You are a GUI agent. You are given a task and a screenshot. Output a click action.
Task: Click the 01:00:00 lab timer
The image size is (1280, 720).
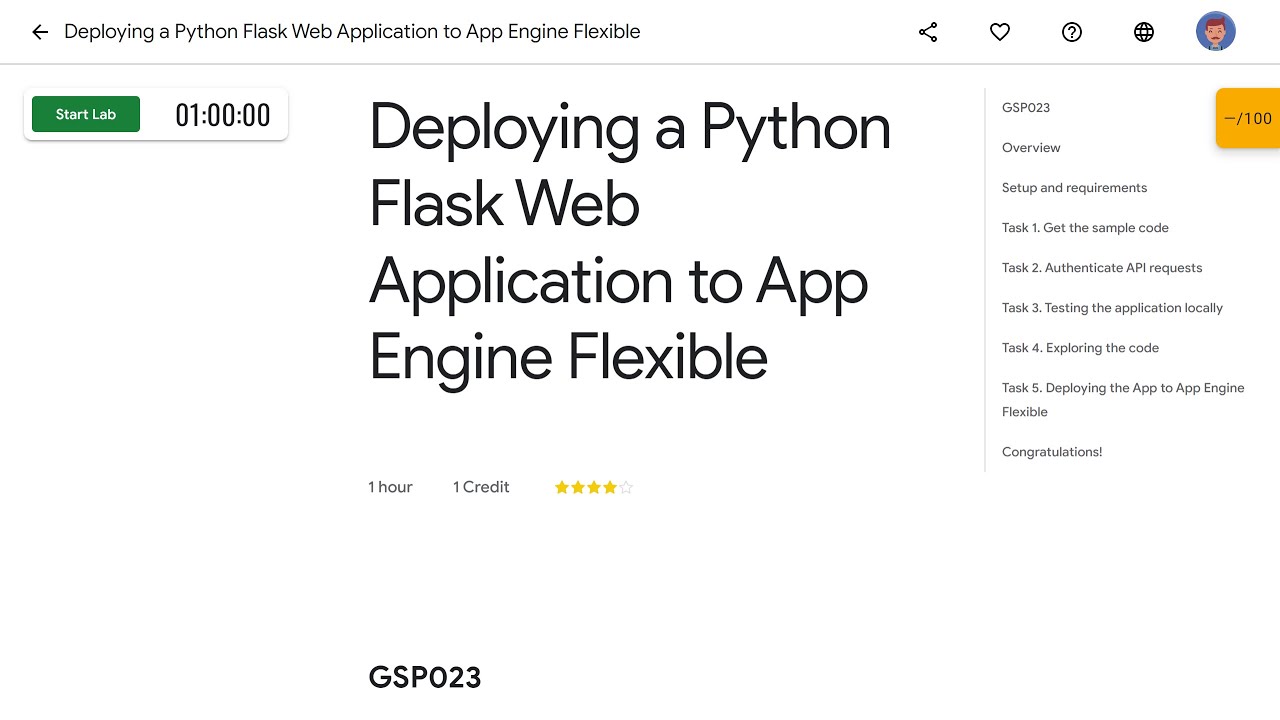click(223, 115)
